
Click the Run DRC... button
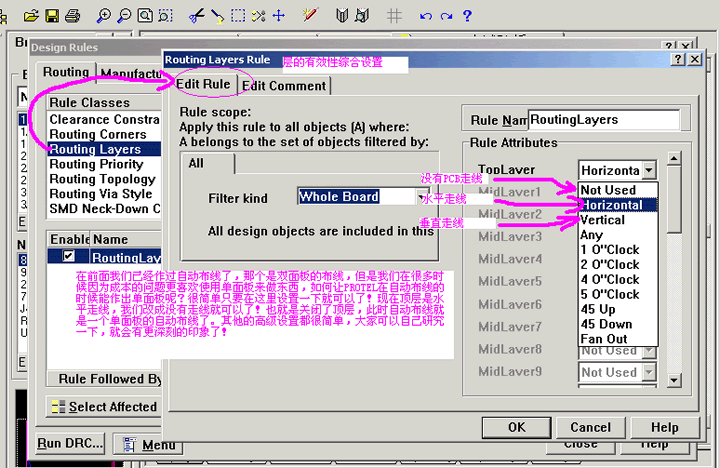pyautogui.click(x=70, y=443)
